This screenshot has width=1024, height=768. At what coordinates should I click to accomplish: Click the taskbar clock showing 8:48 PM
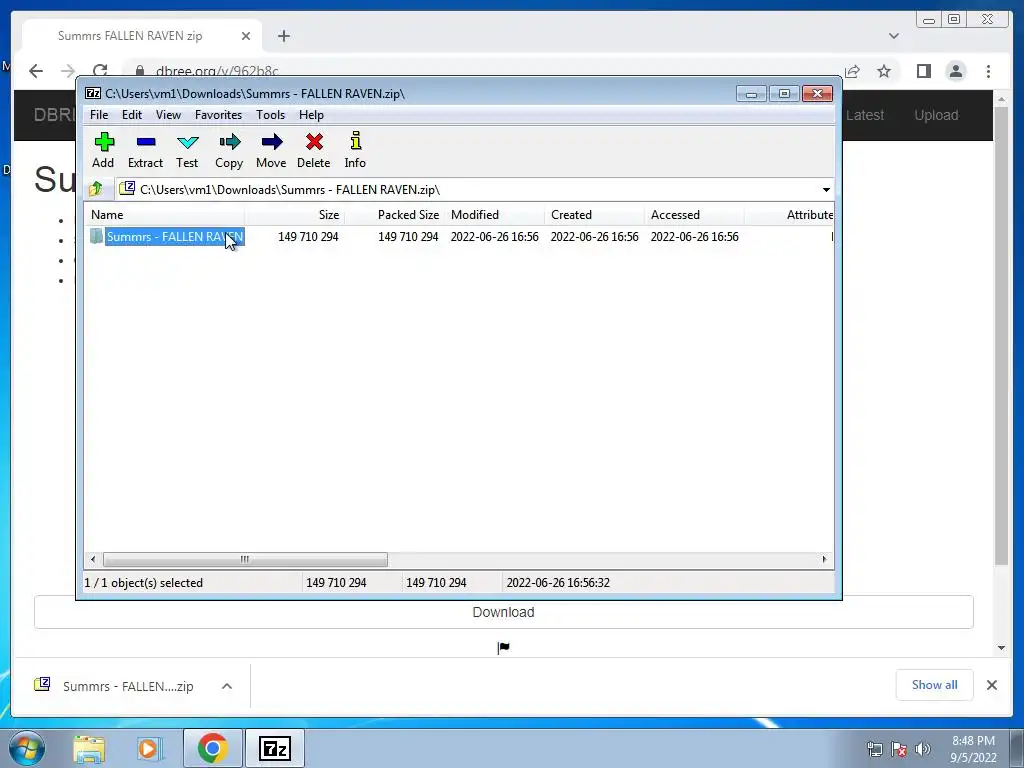pyautogui.click(x=973, y=749)
